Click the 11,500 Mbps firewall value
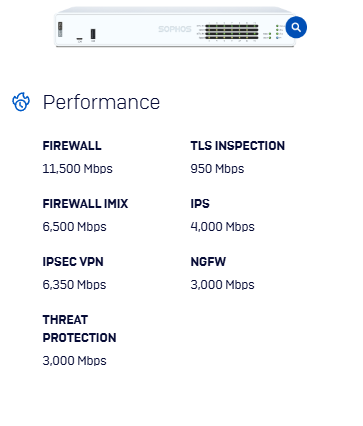 (77, 169)
